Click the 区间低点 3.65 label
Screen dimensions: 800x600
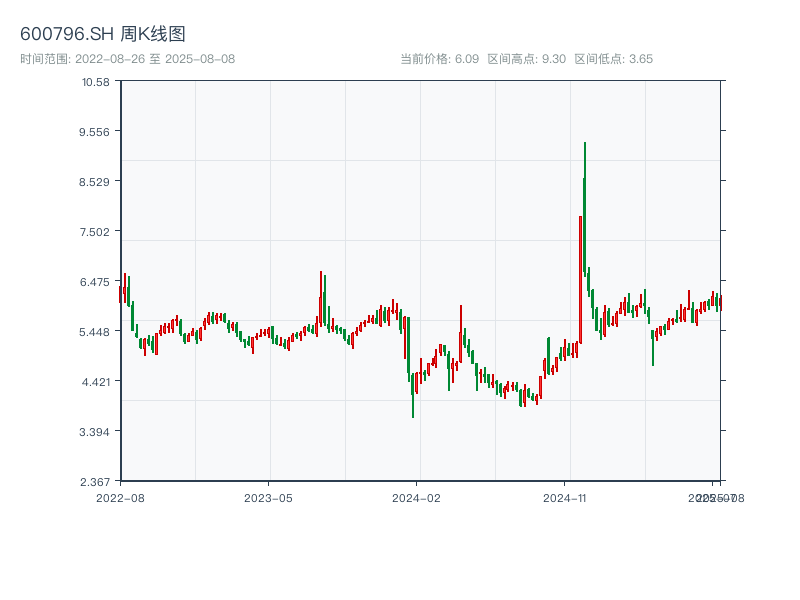tap(613, 59)
